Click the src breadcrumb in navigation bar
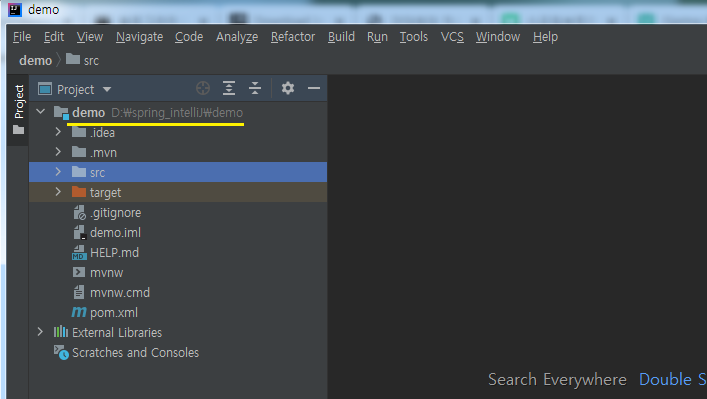The width and height of the screenshot is (707, 399). point(83,60)
